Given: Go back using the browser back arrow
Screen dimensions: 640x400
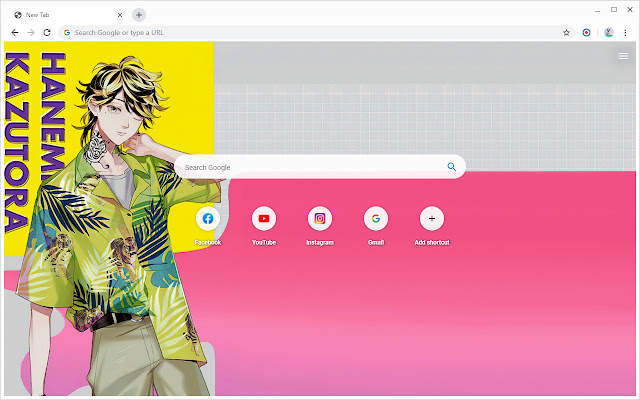Looking at the screenshot, I should (15, 33).
